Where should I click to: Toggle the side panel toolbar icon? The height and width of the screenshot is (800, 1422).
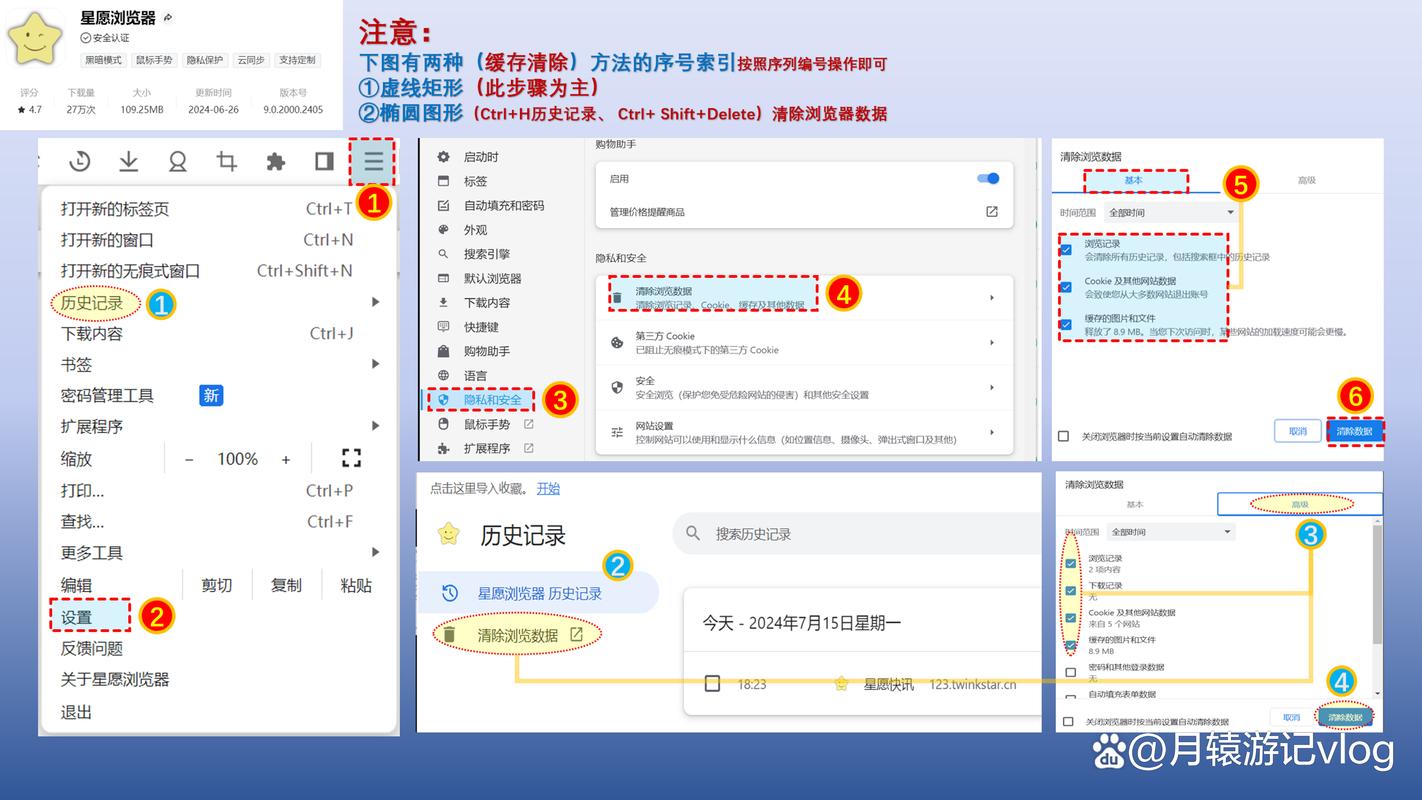324,161
